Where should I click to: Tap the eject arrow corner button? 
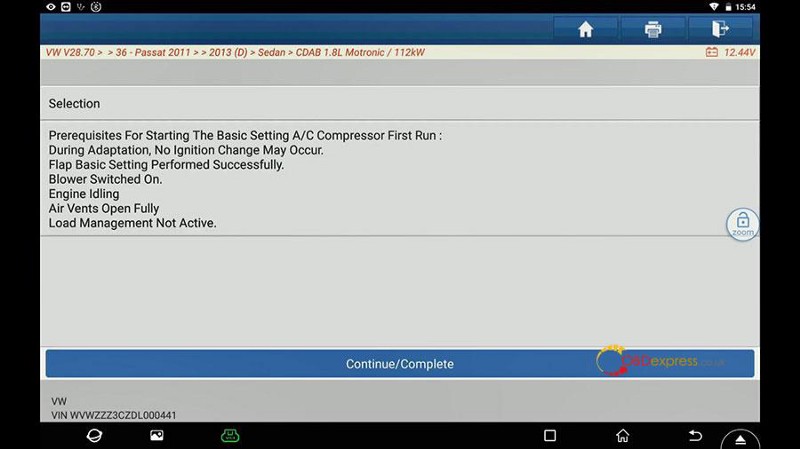click(x=740, y=439)
